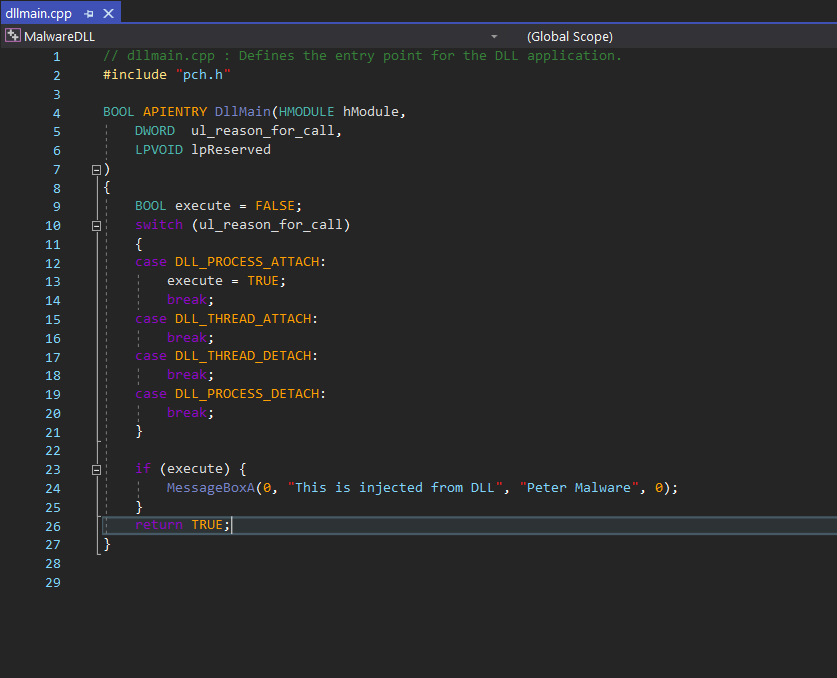
Task: Click FALSE in execute declaration
Action: (x=275, y=206)
